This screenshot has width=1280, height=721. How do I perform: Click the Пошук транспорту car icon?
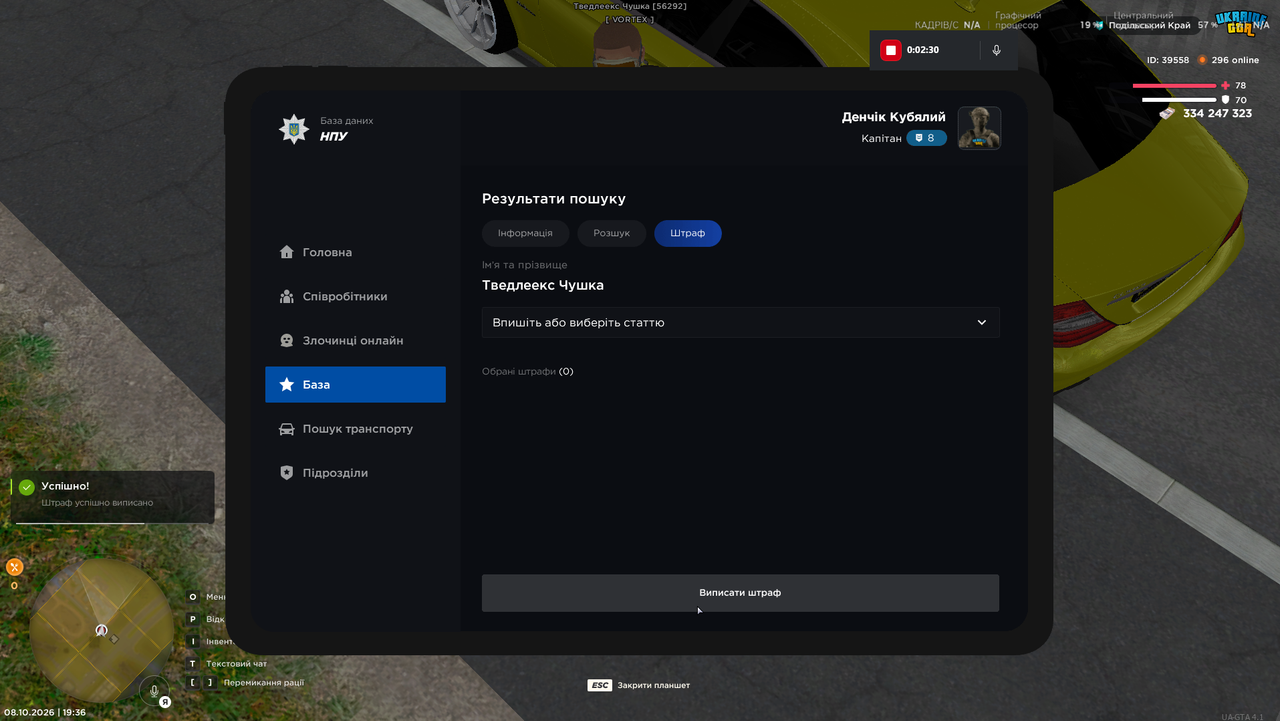(287, 429)
